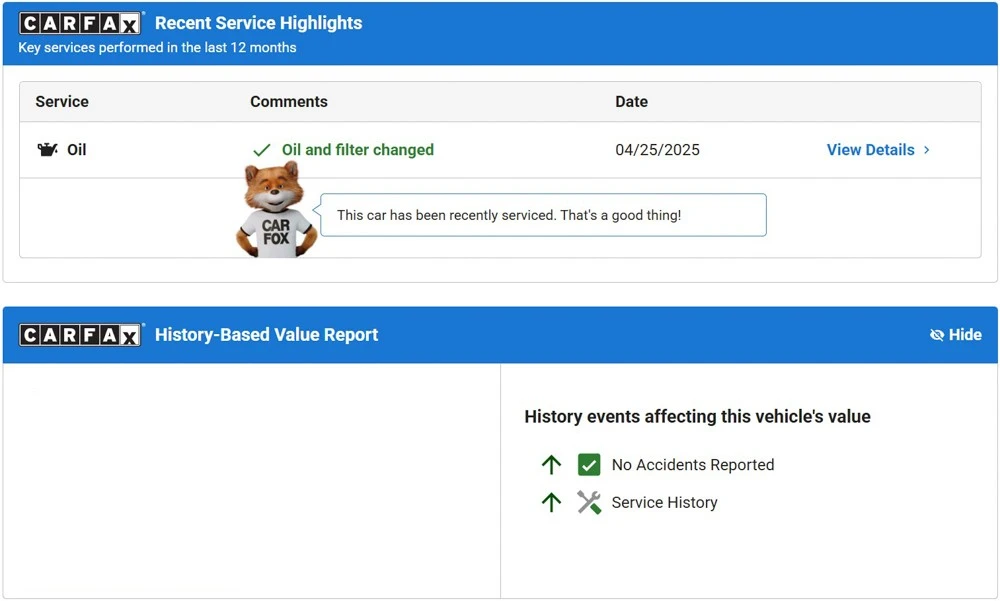Click the Oil service label

(x=77, y=150)
